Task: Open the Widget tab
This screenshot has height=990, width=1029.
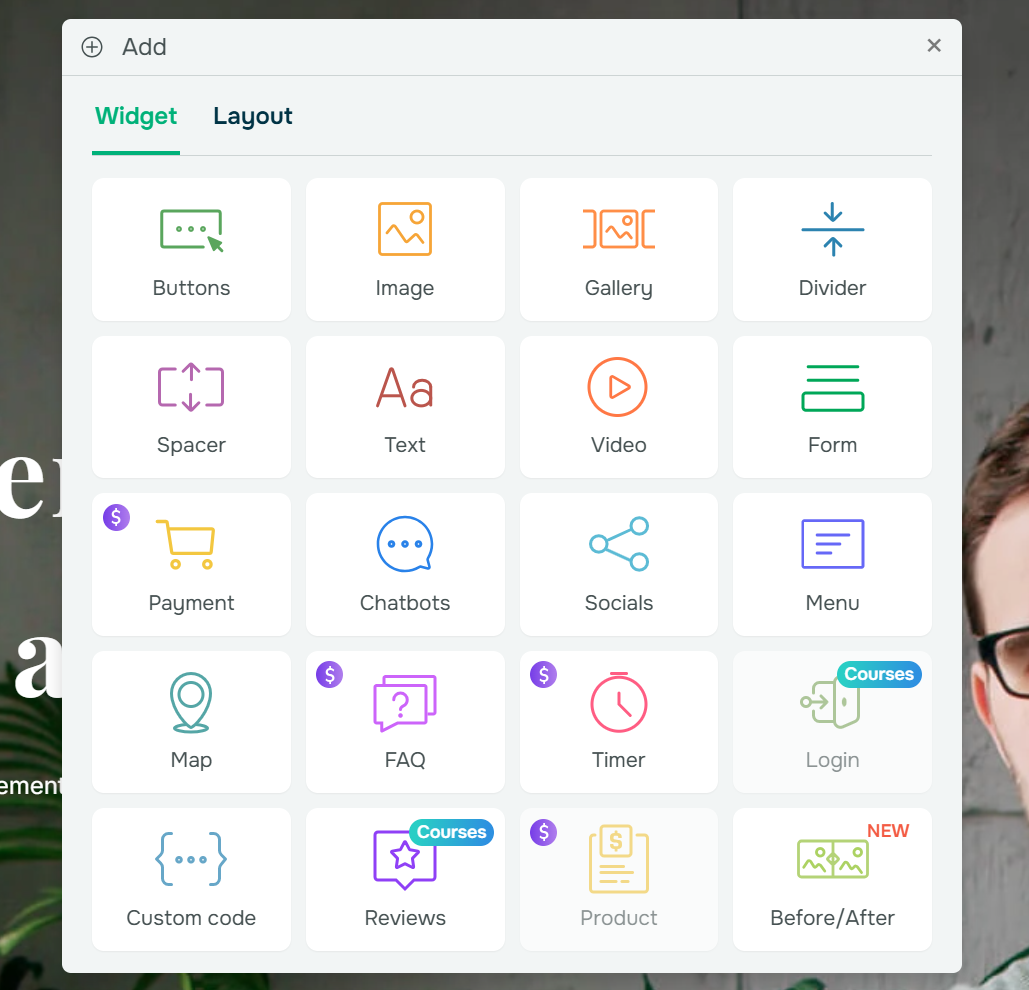Action: (135, 116)
